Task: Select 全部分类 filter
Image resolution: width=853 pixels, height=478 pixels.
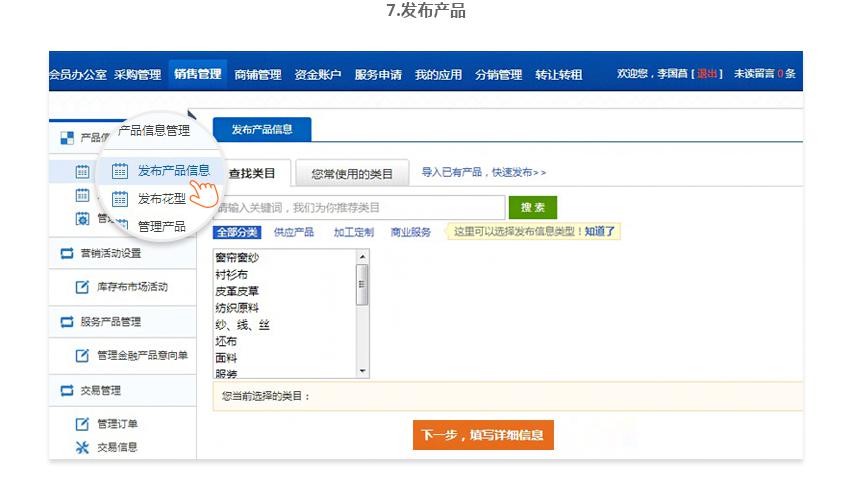Action: point(237,232)
